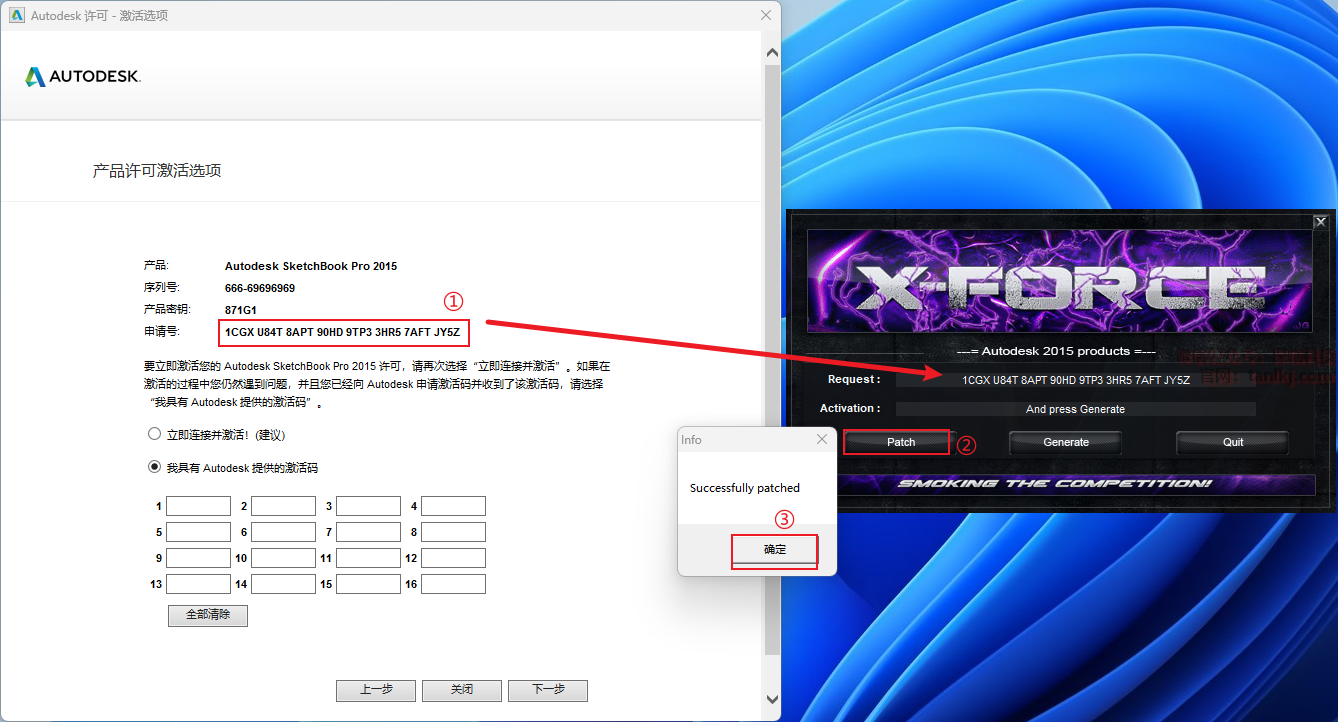This screenshot has height=722, width=1338.
Task: Click activation code field 12
Action: coord(453,558)
